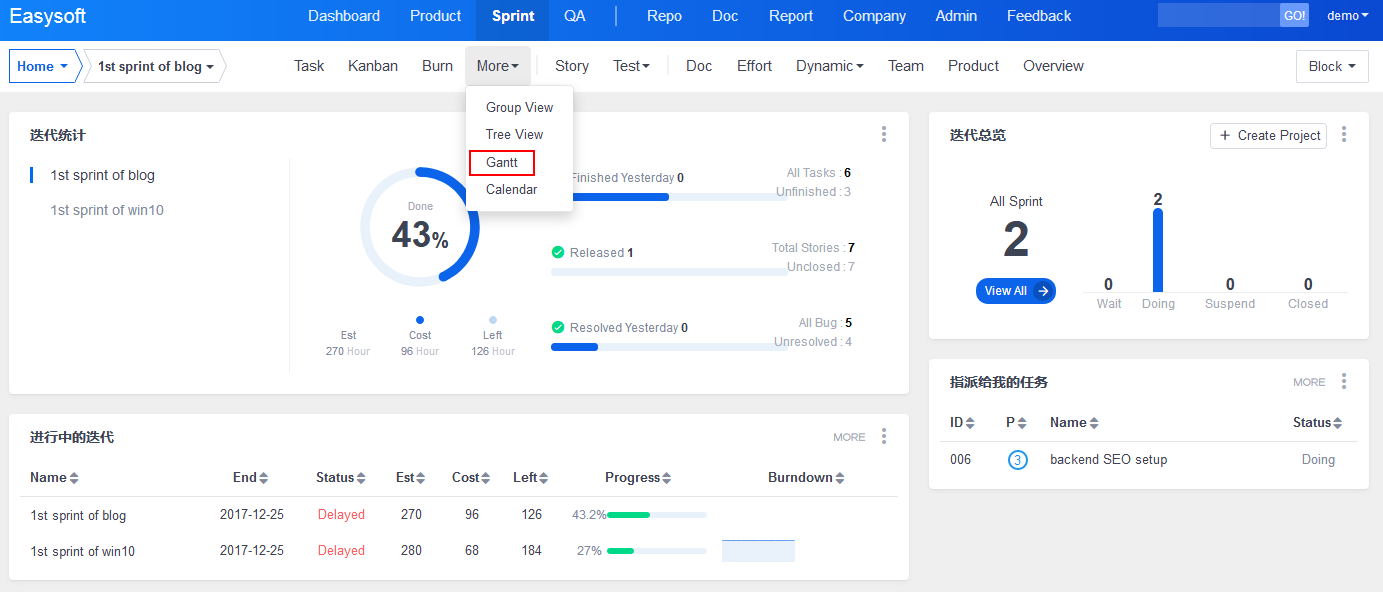Click the search input field beside GO!
This screenshot has width=1383, height=592.
(x=1218, y=16)
